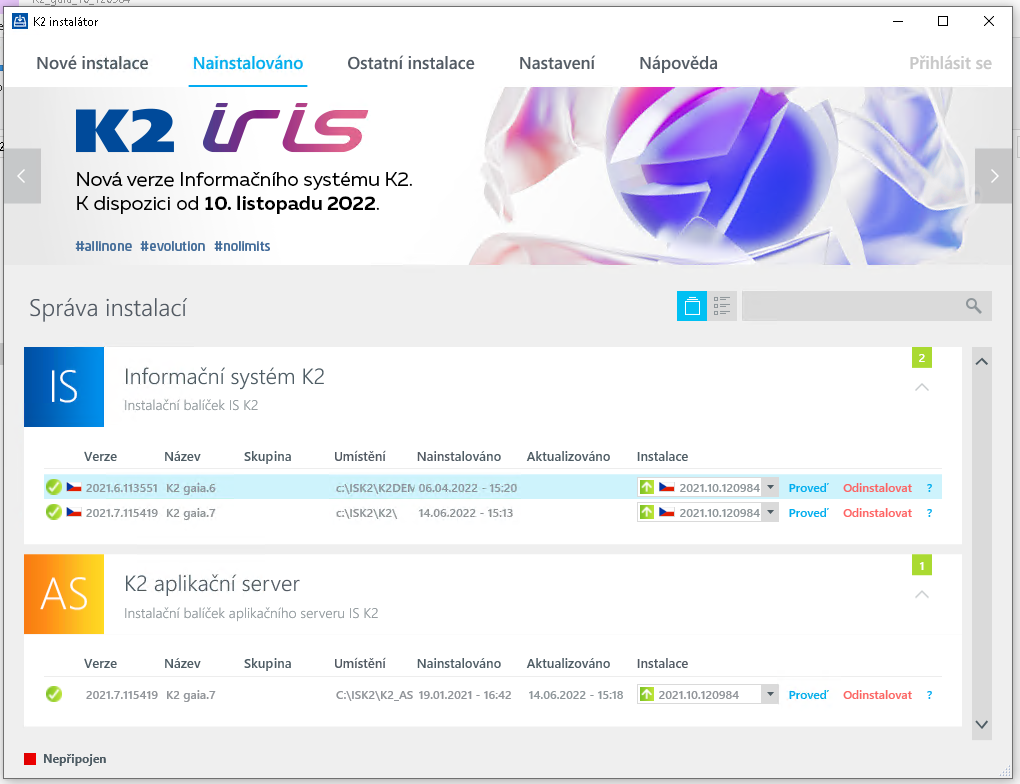
Task: Click the next banner arrow
Action: 993,176
